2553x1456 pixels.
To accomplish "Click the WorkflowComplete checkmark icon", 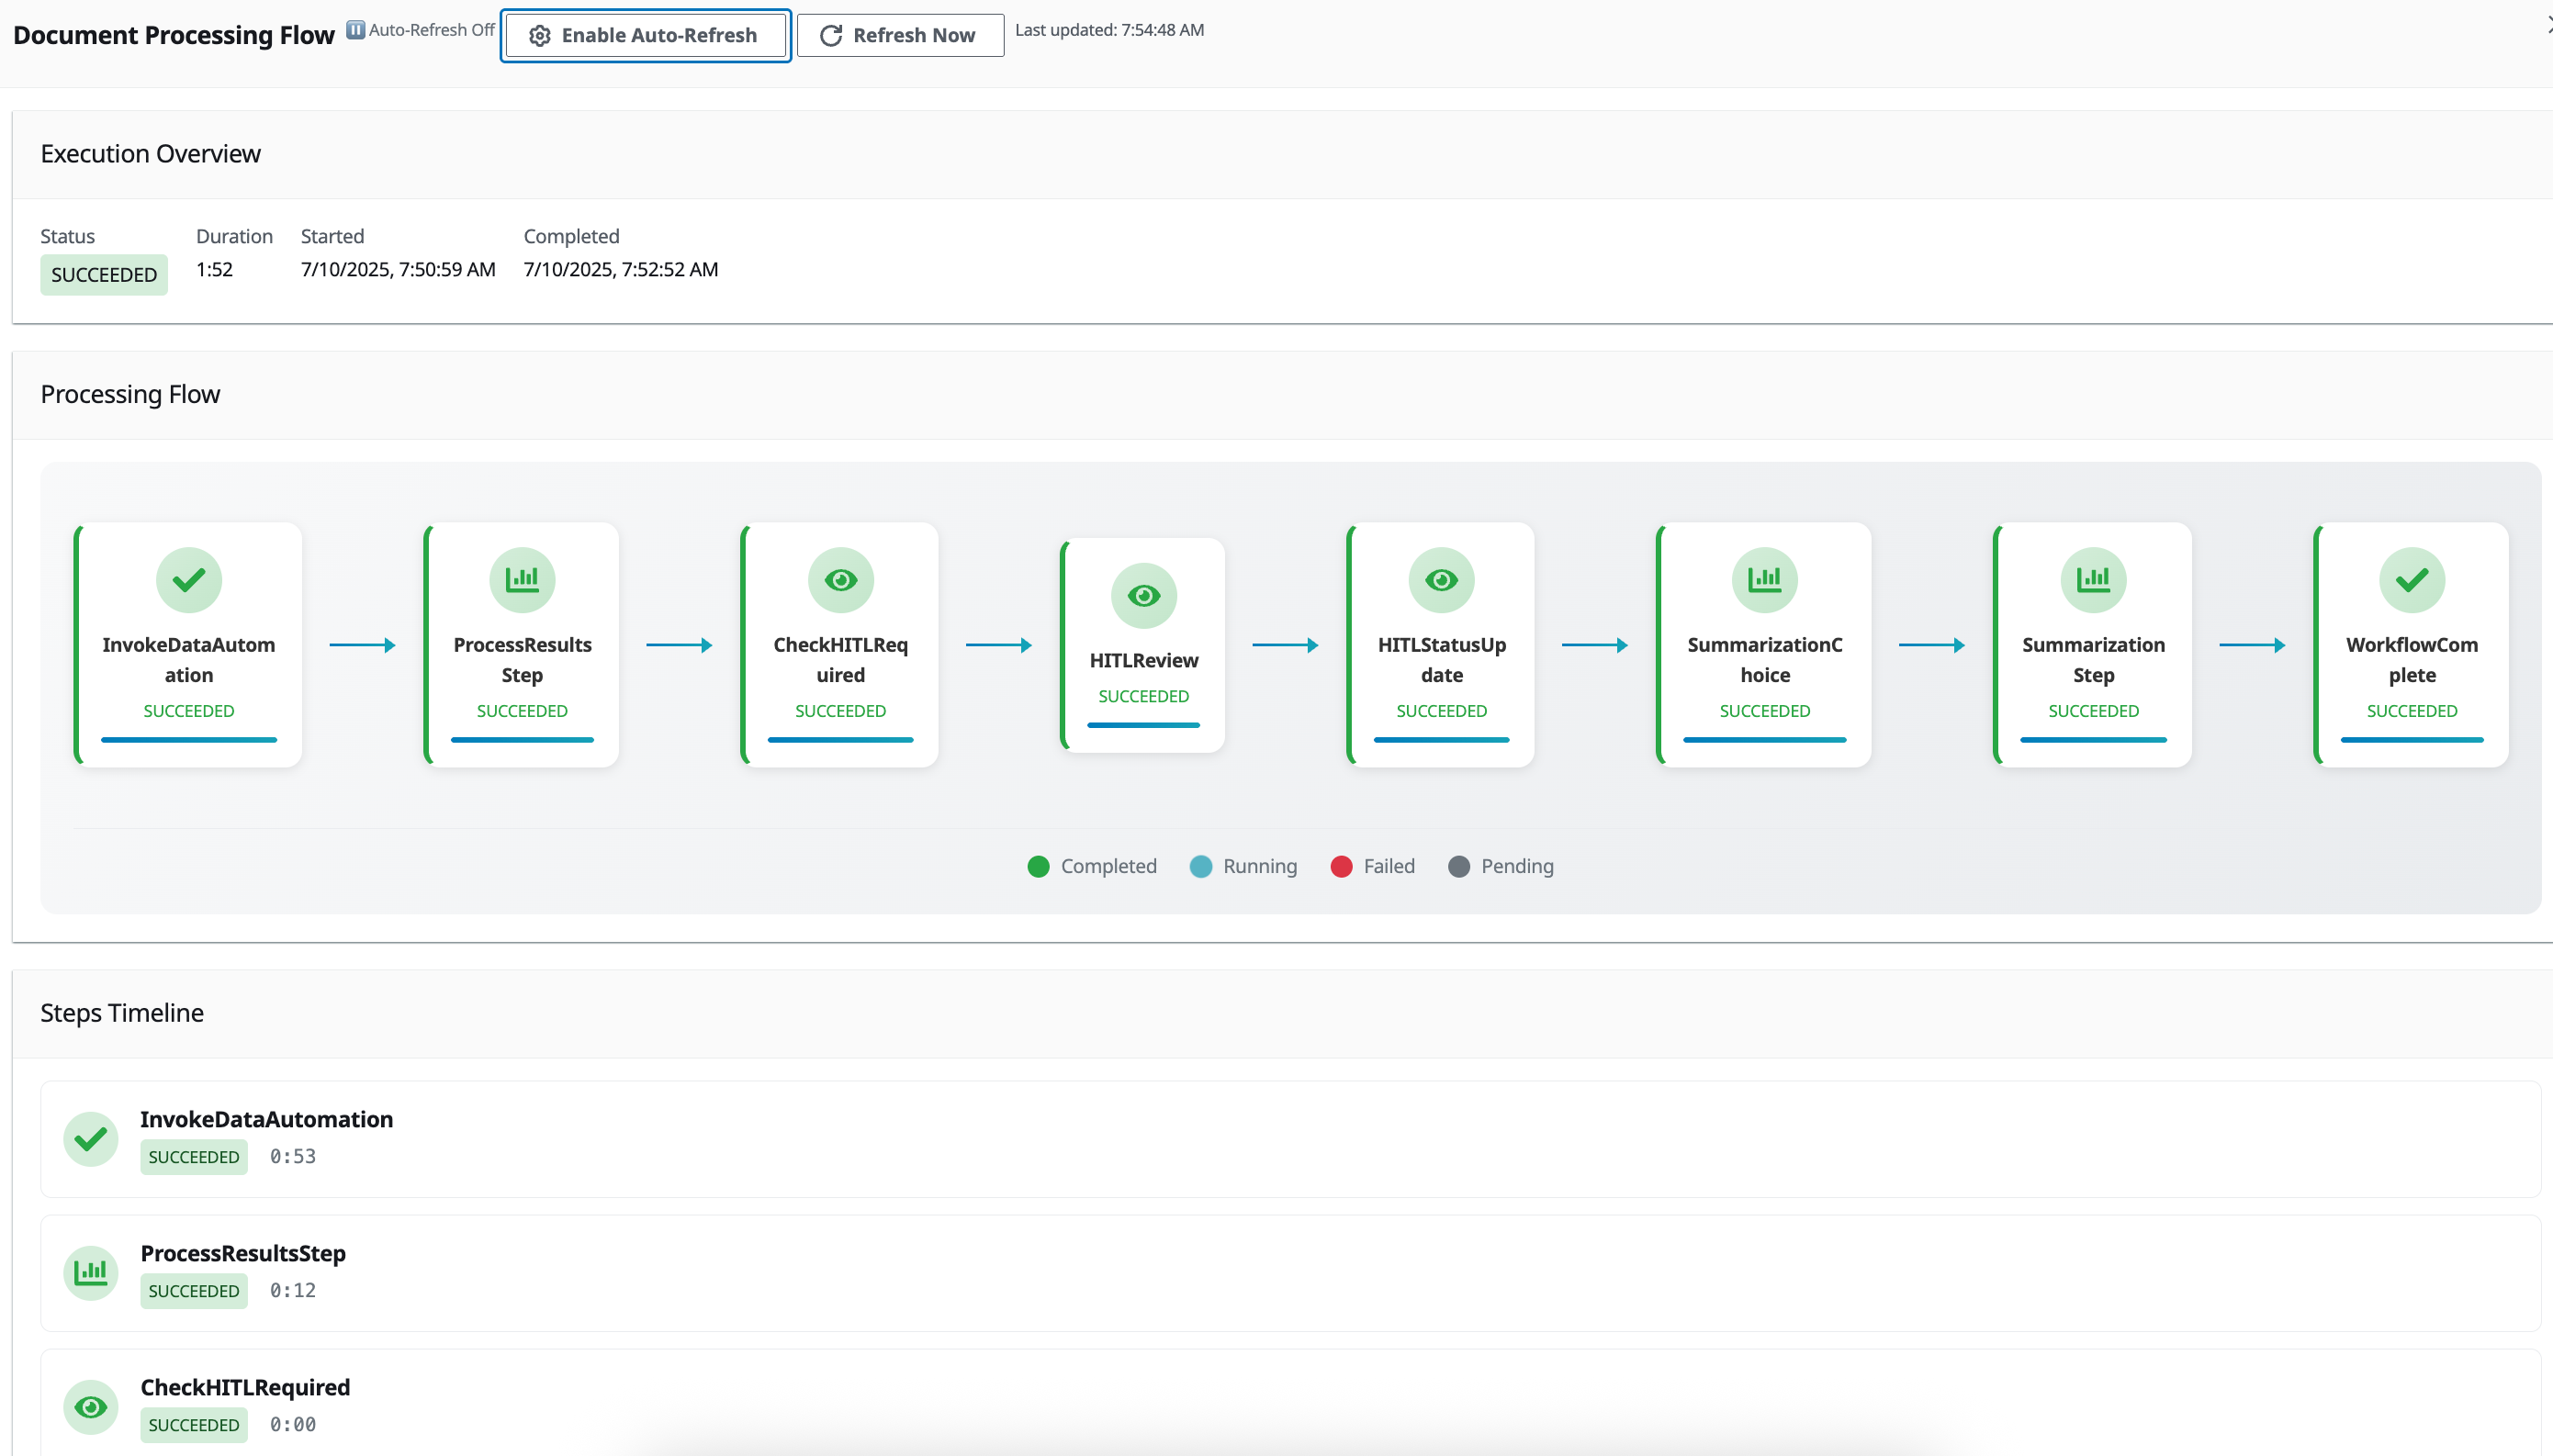I will click(2411, 580).
